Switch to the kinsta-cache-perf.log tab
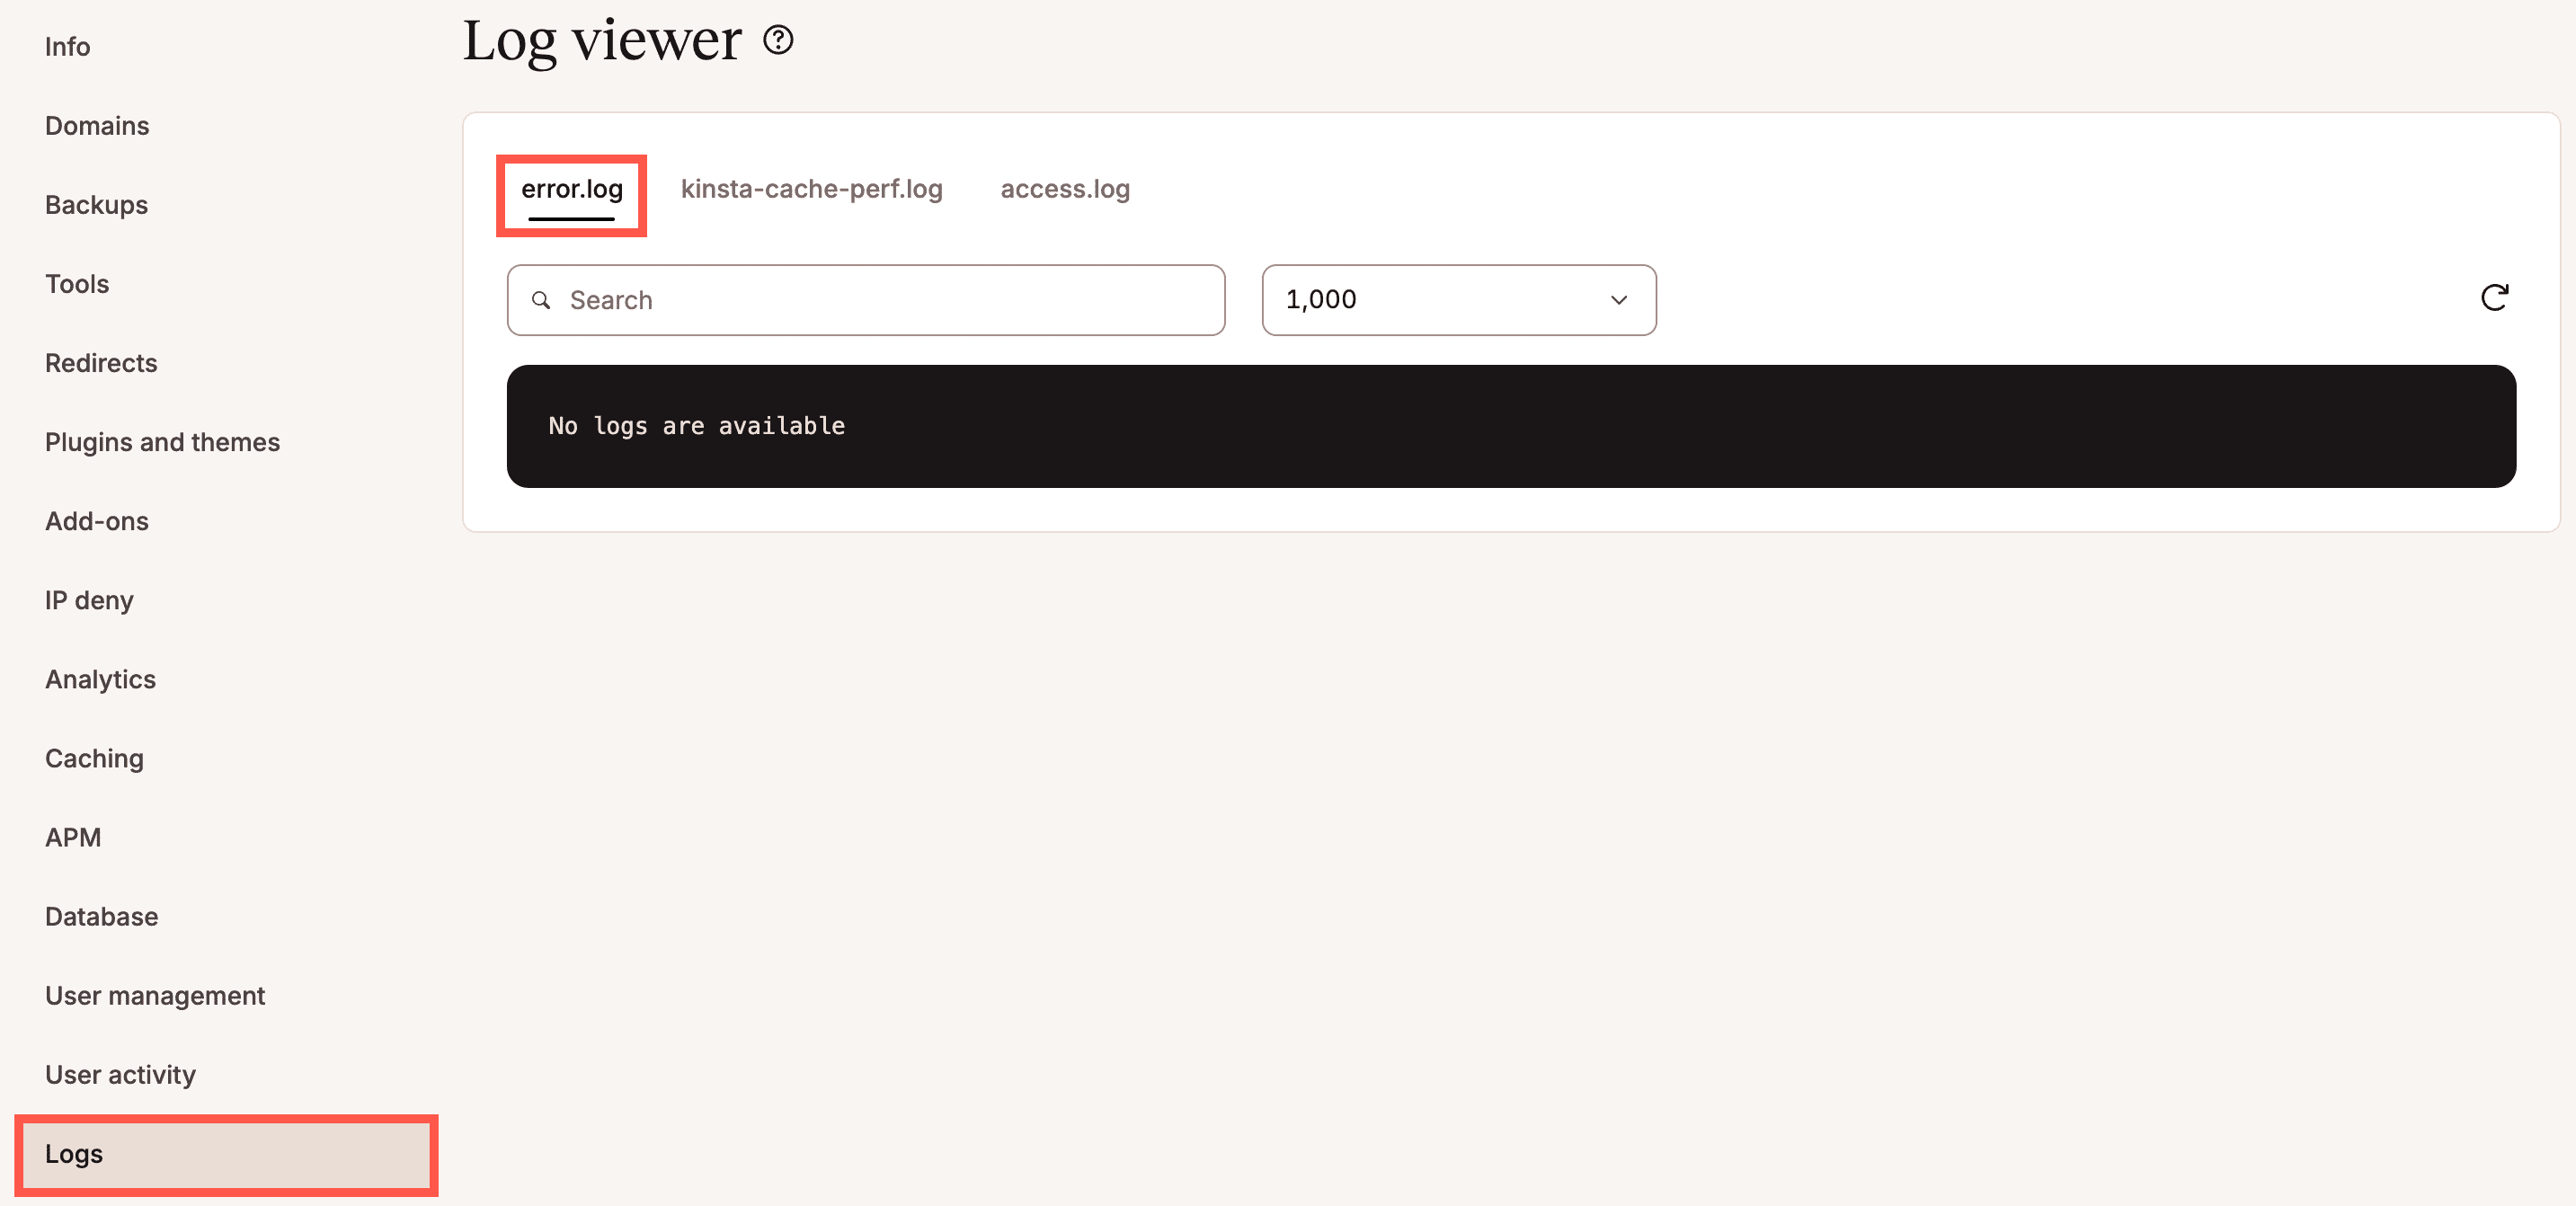This screenshot has height=1206, width=2576. (811, 189)
